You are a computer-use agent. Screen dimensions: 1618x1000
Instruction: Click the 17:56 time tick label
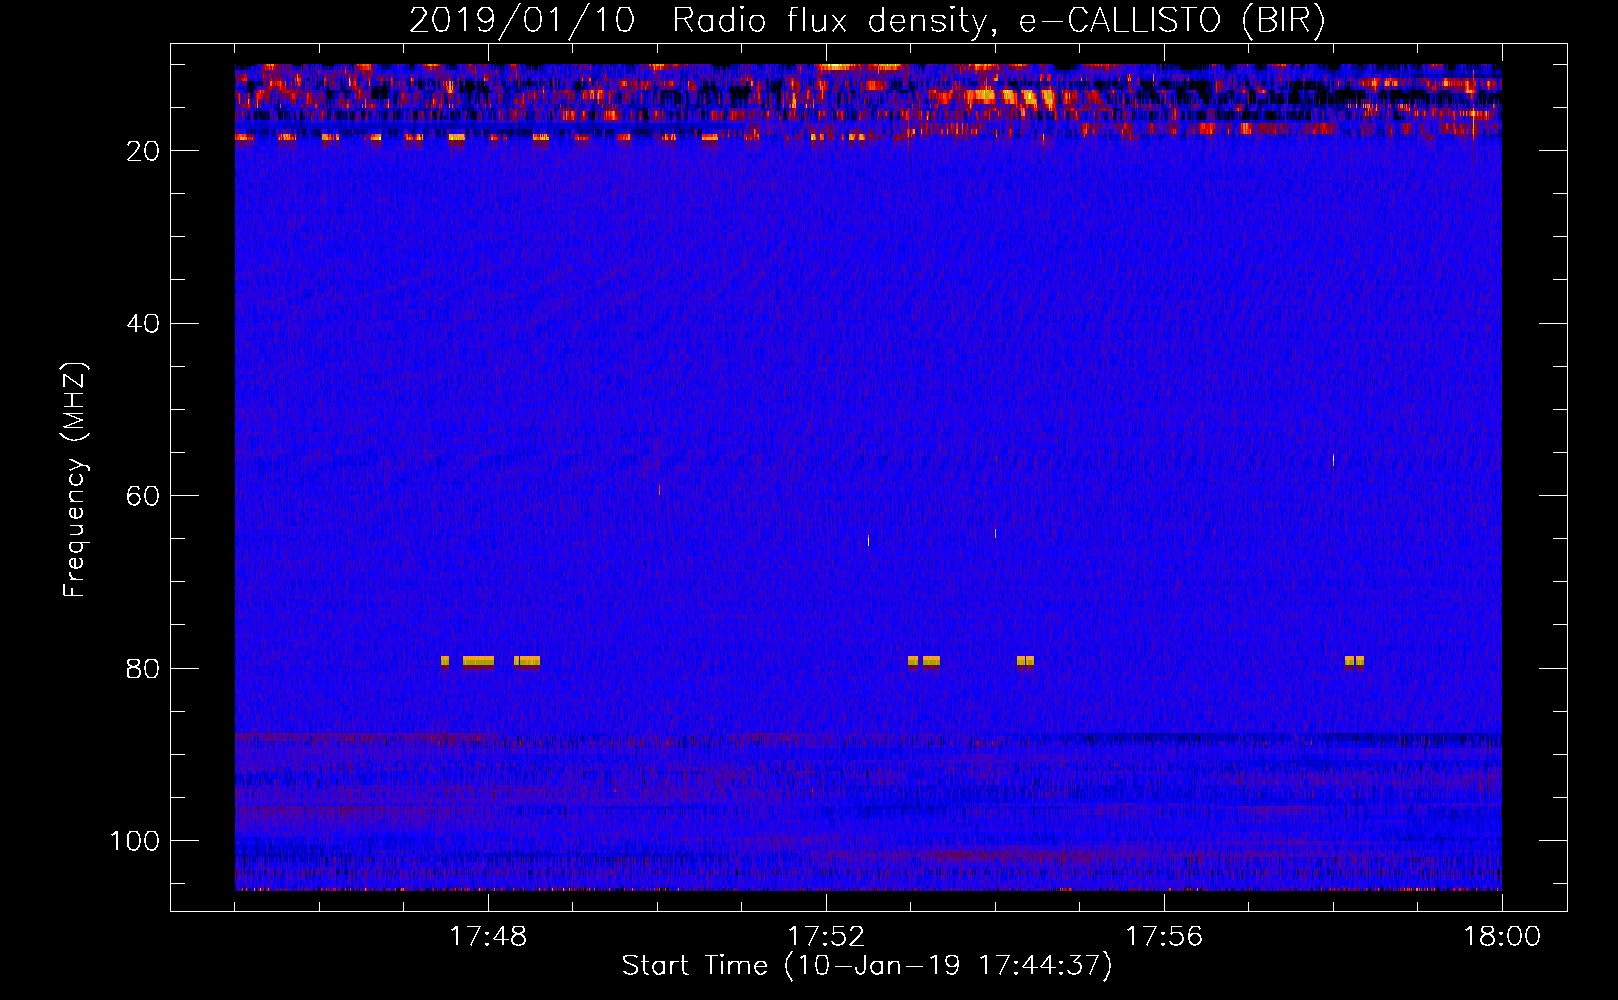[1164, 936]
